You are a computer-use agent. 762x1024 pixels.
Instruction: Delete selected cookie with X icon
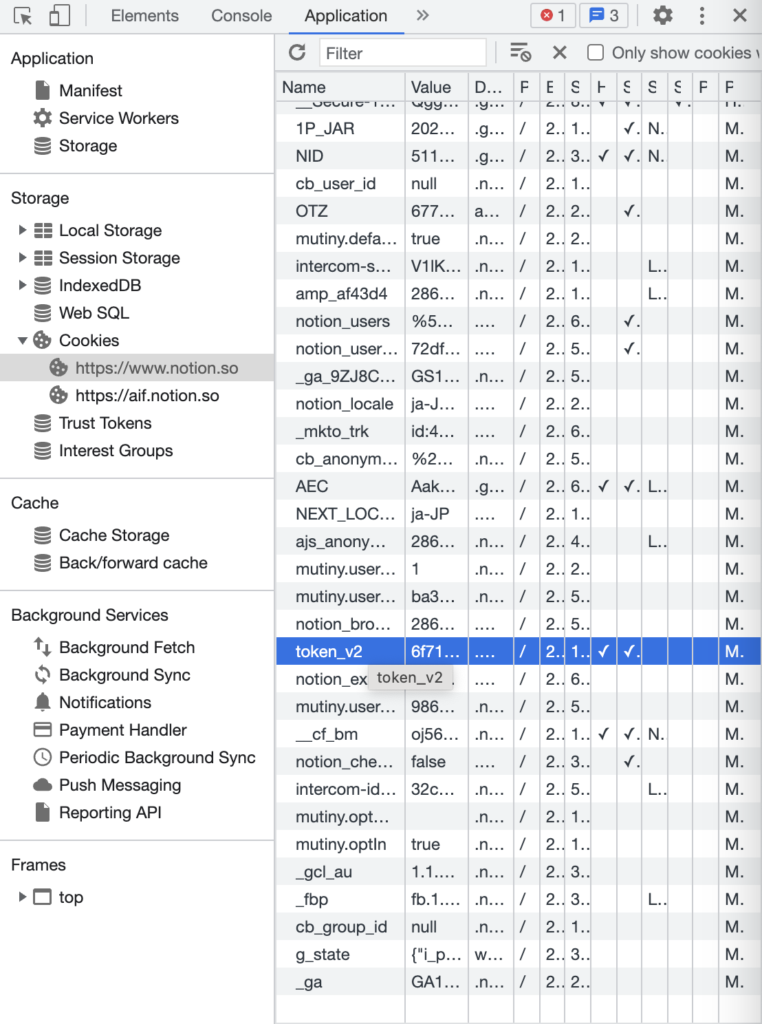point(560,53)
